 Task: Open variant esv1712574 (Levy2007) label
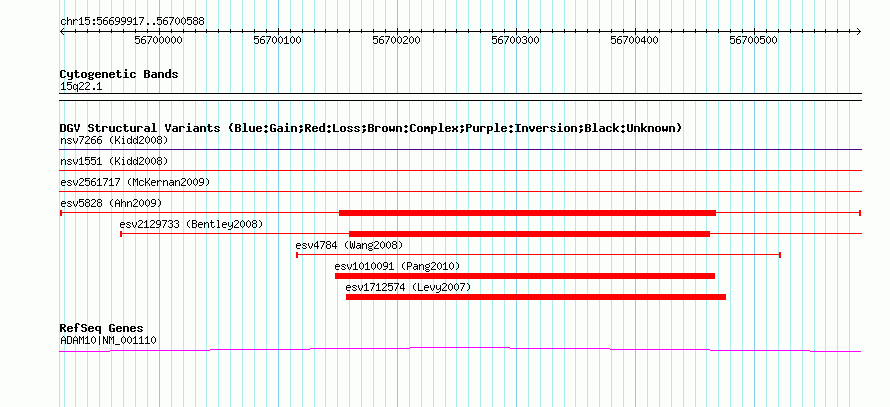coord(408,287)
